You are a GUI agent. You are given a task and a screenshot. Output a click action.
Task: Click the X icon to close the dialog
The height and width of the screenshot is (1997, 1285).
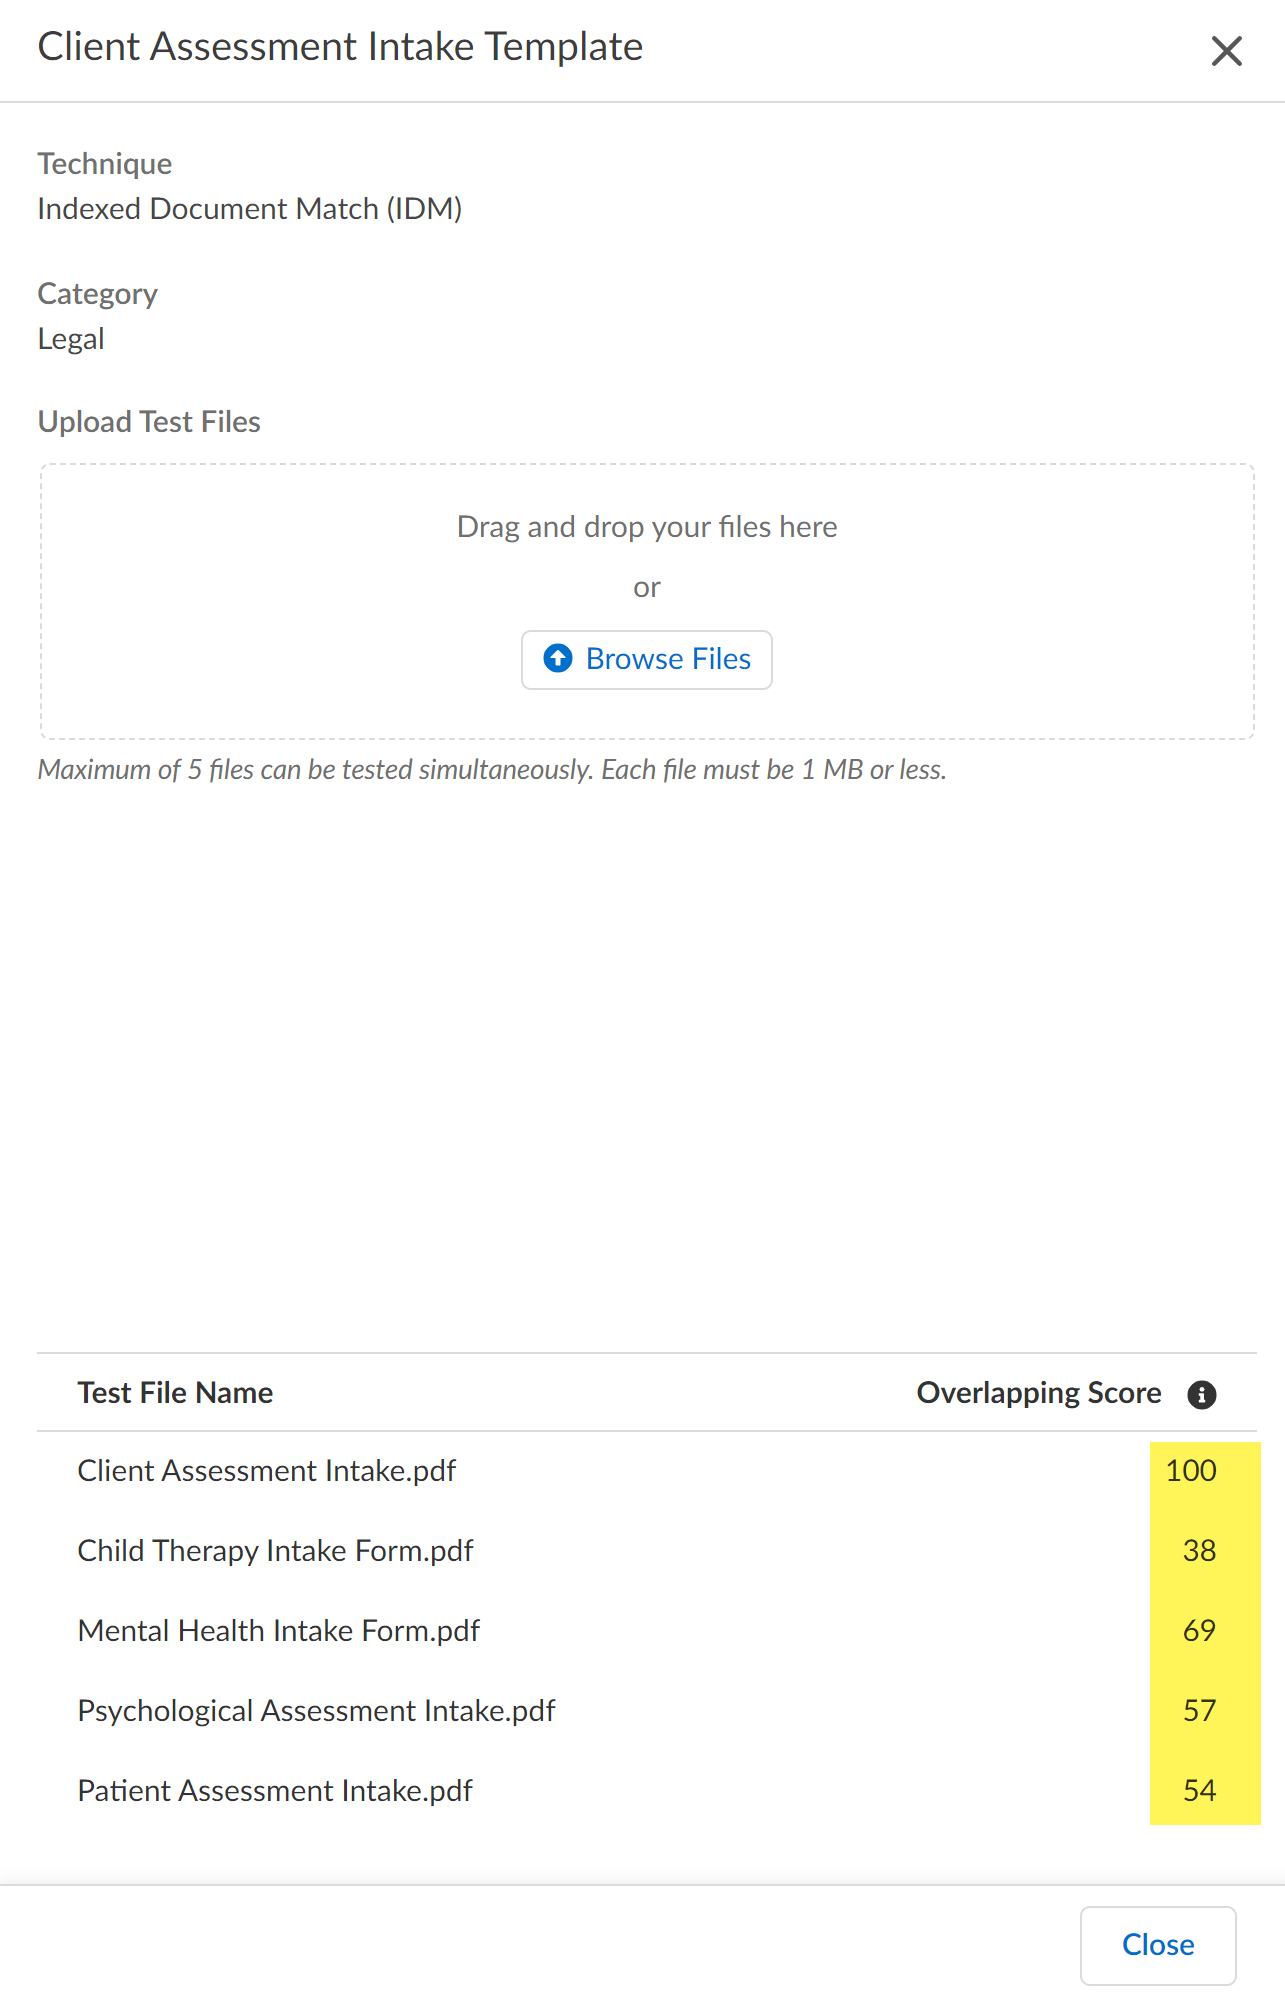[1226, 51]
